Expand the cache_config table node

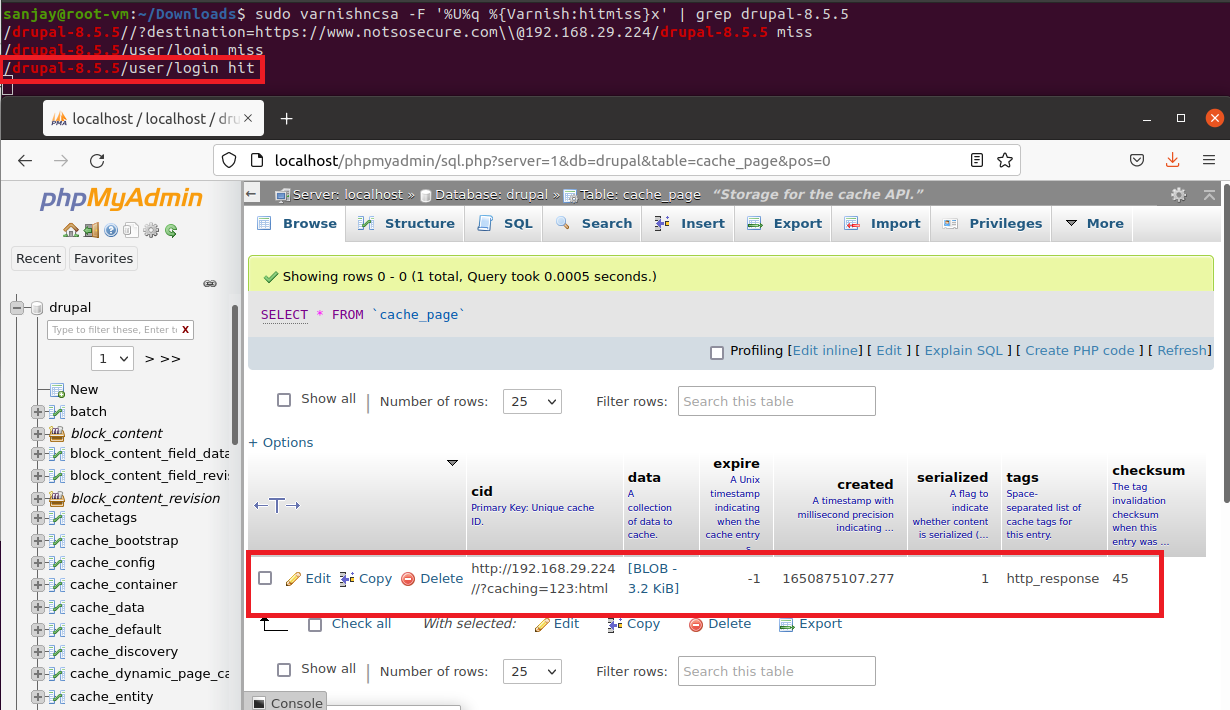(38, 563)
